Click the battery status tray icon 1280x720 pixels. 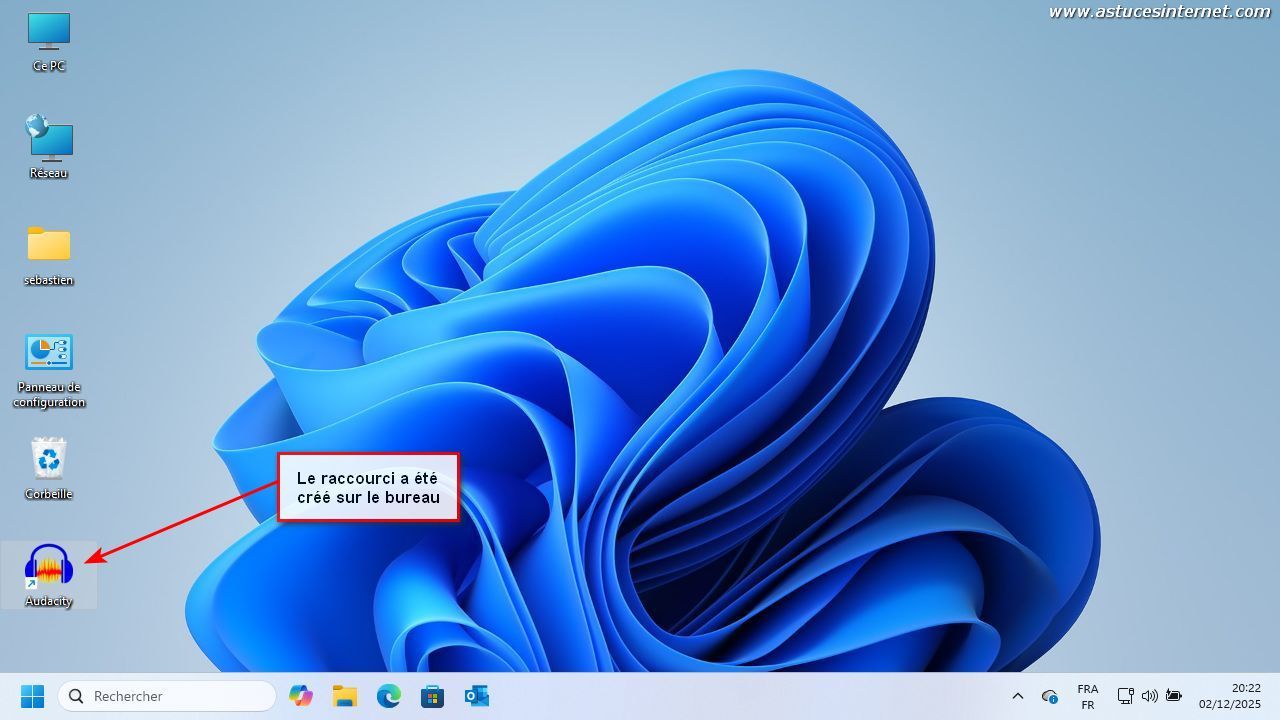pos(1173,696)
